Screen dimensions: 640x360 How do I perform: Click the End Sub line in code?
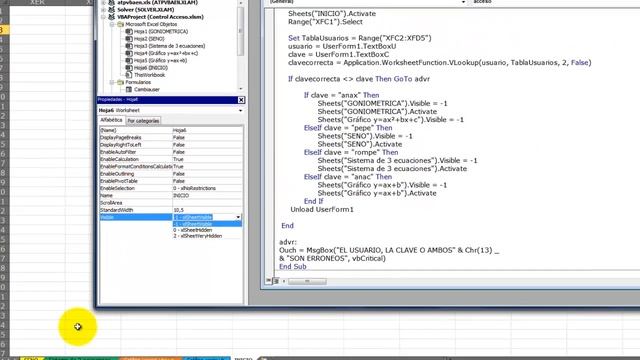click(293, 267)
